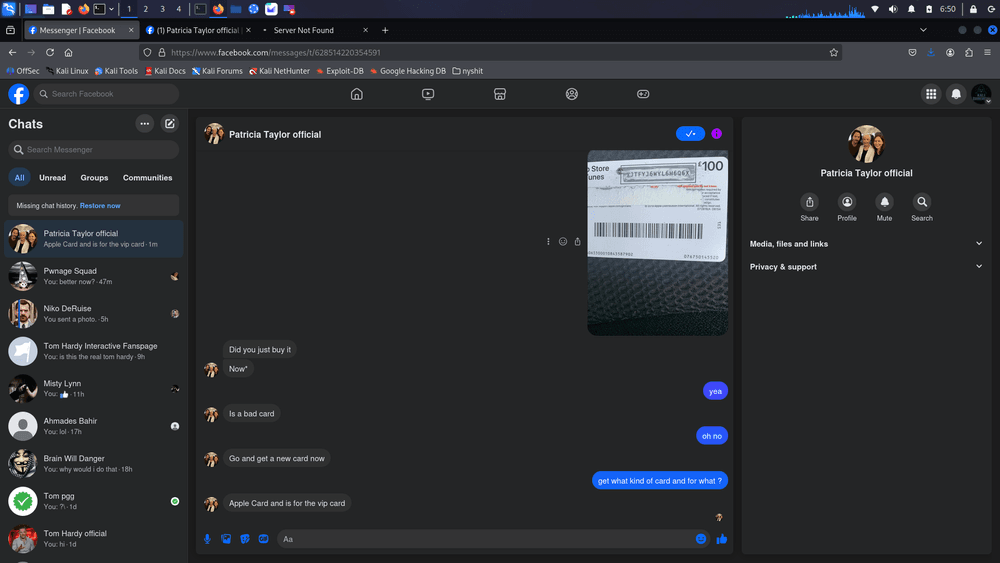This screenshot has width=1000, height=563.
Task: Bookmark this page star icon
Action: coord(834,52)
